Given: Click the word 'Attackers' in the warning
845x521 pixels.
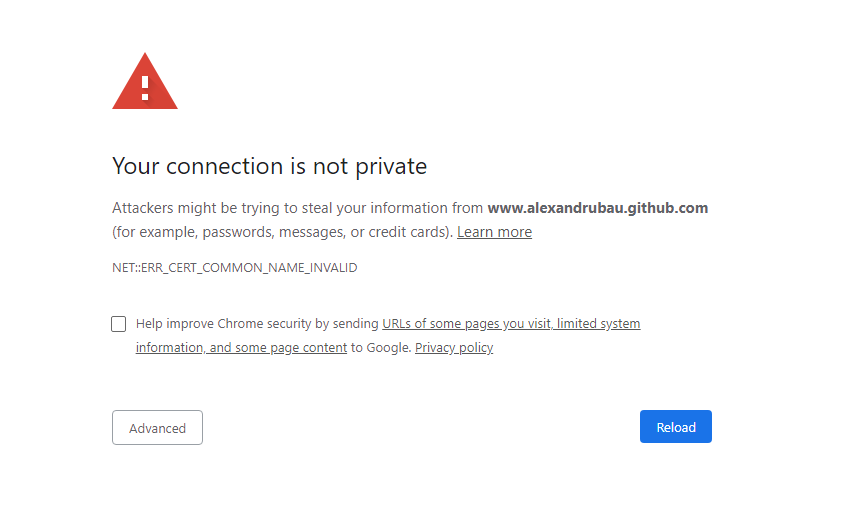Looking at the screenshot, I should 143,208.
